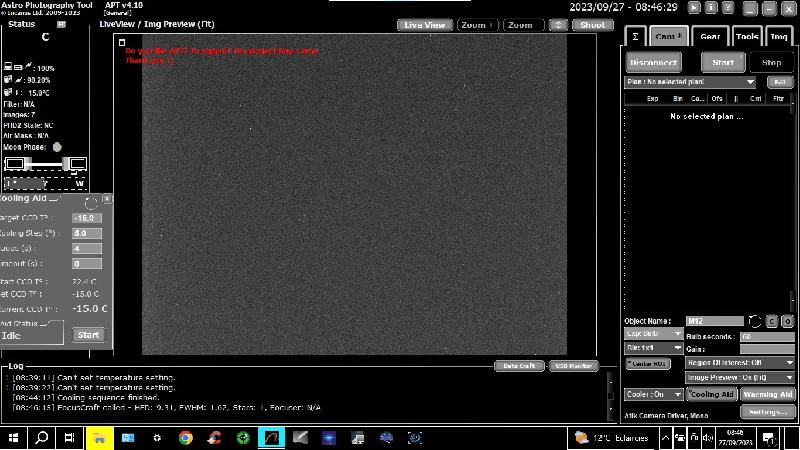Image resolution: width=800 pixels, height=450 pixels.
Task: Click the Start button in Cam tab
Action: [x=723, y=62]
